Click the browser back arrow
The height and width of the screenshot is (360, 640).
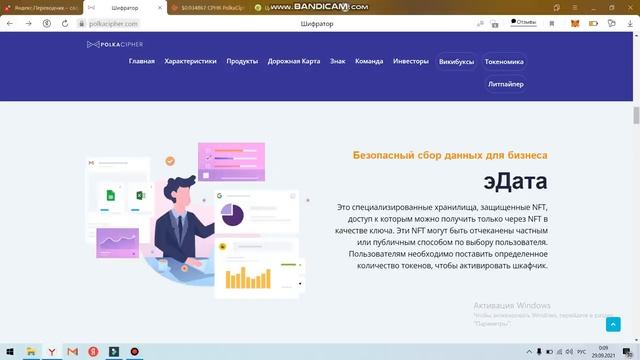pos(10,24)
